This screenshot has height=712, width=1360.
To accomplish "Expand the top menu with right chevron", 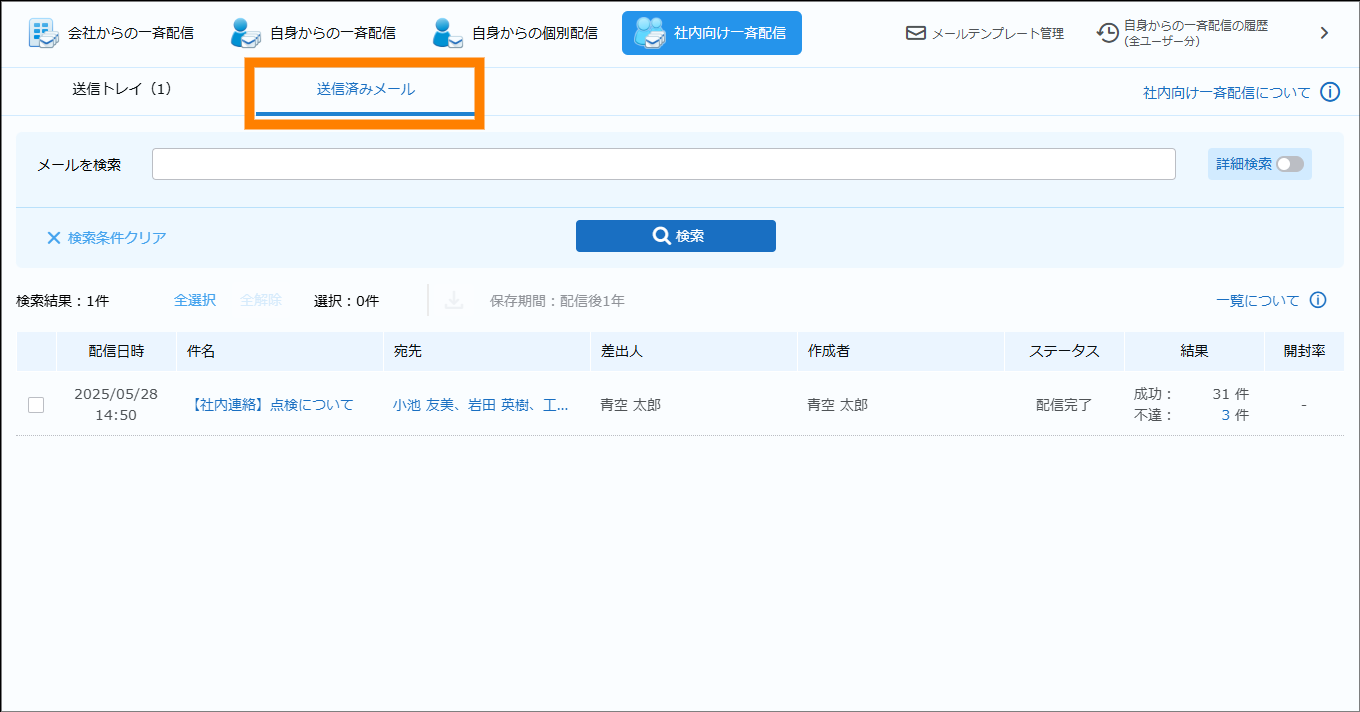I will point(1324,33).
